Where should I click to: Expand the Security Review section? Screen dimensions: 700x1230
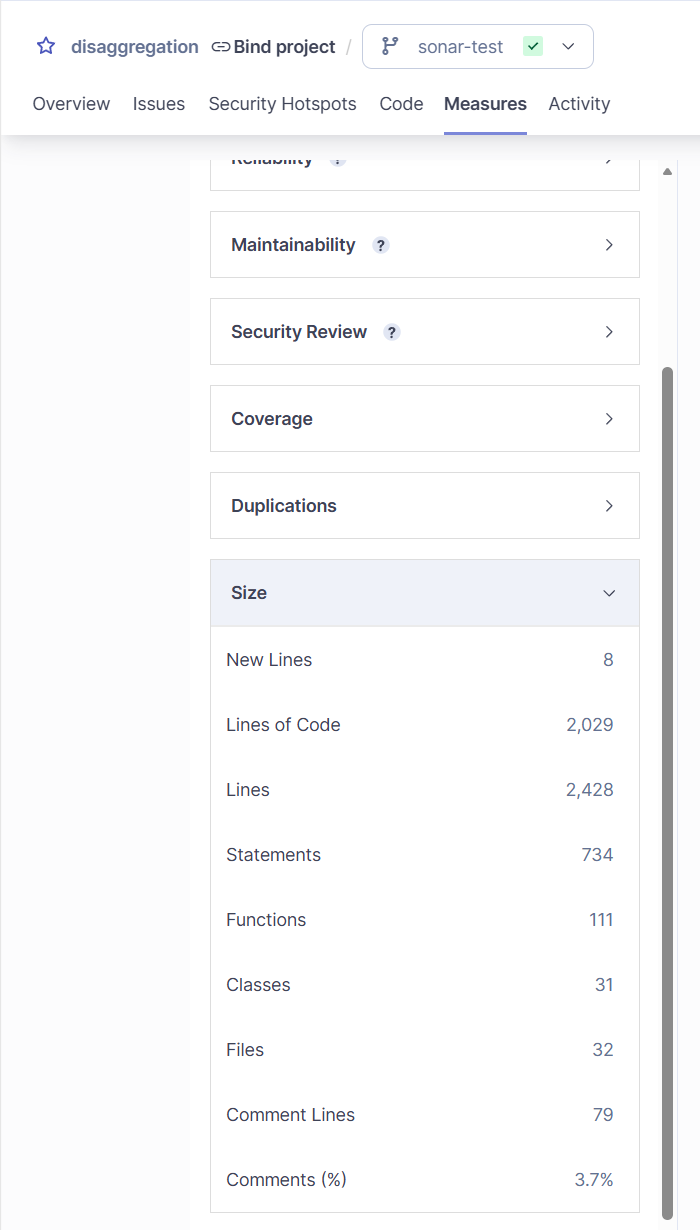(x=424, y=332)
